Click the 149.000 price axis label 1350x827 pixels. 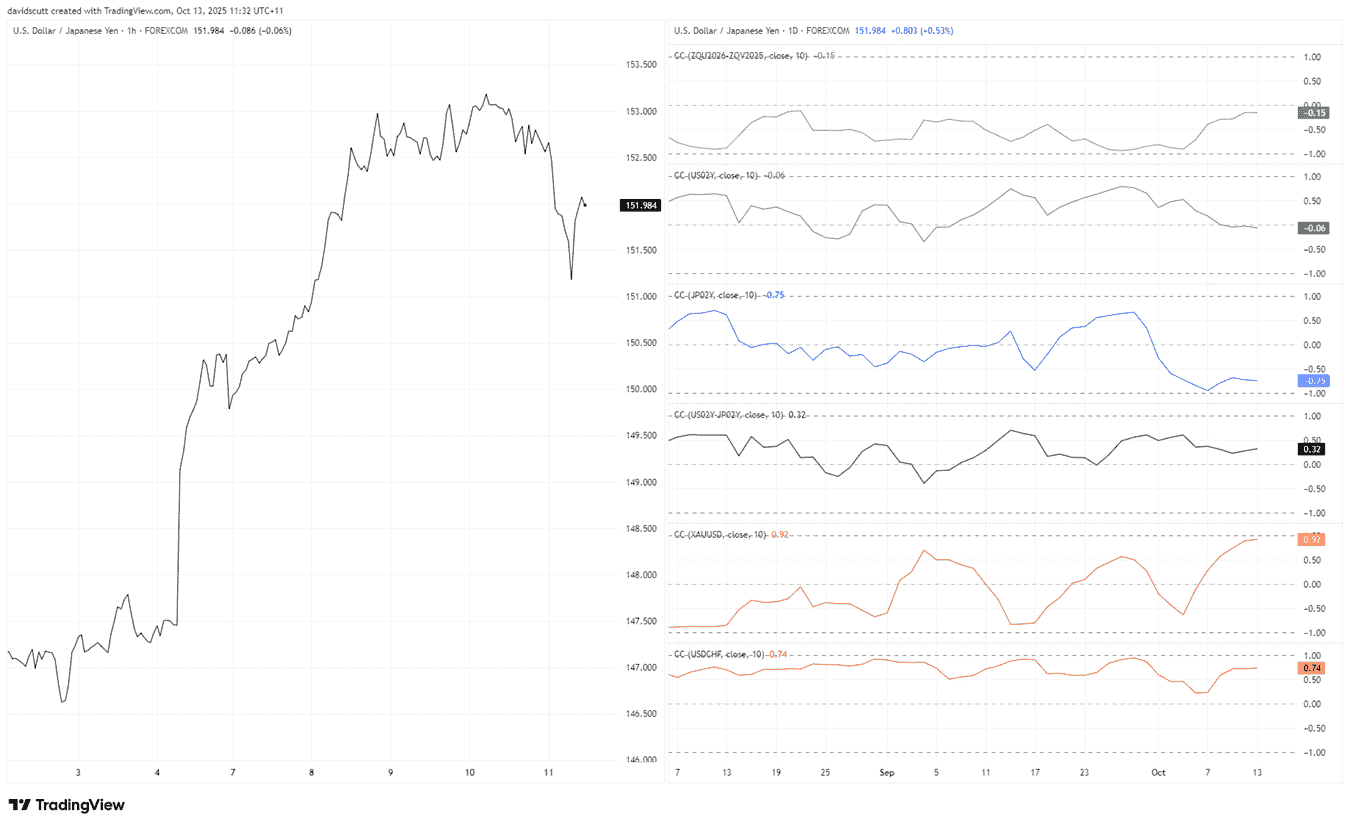641,483
